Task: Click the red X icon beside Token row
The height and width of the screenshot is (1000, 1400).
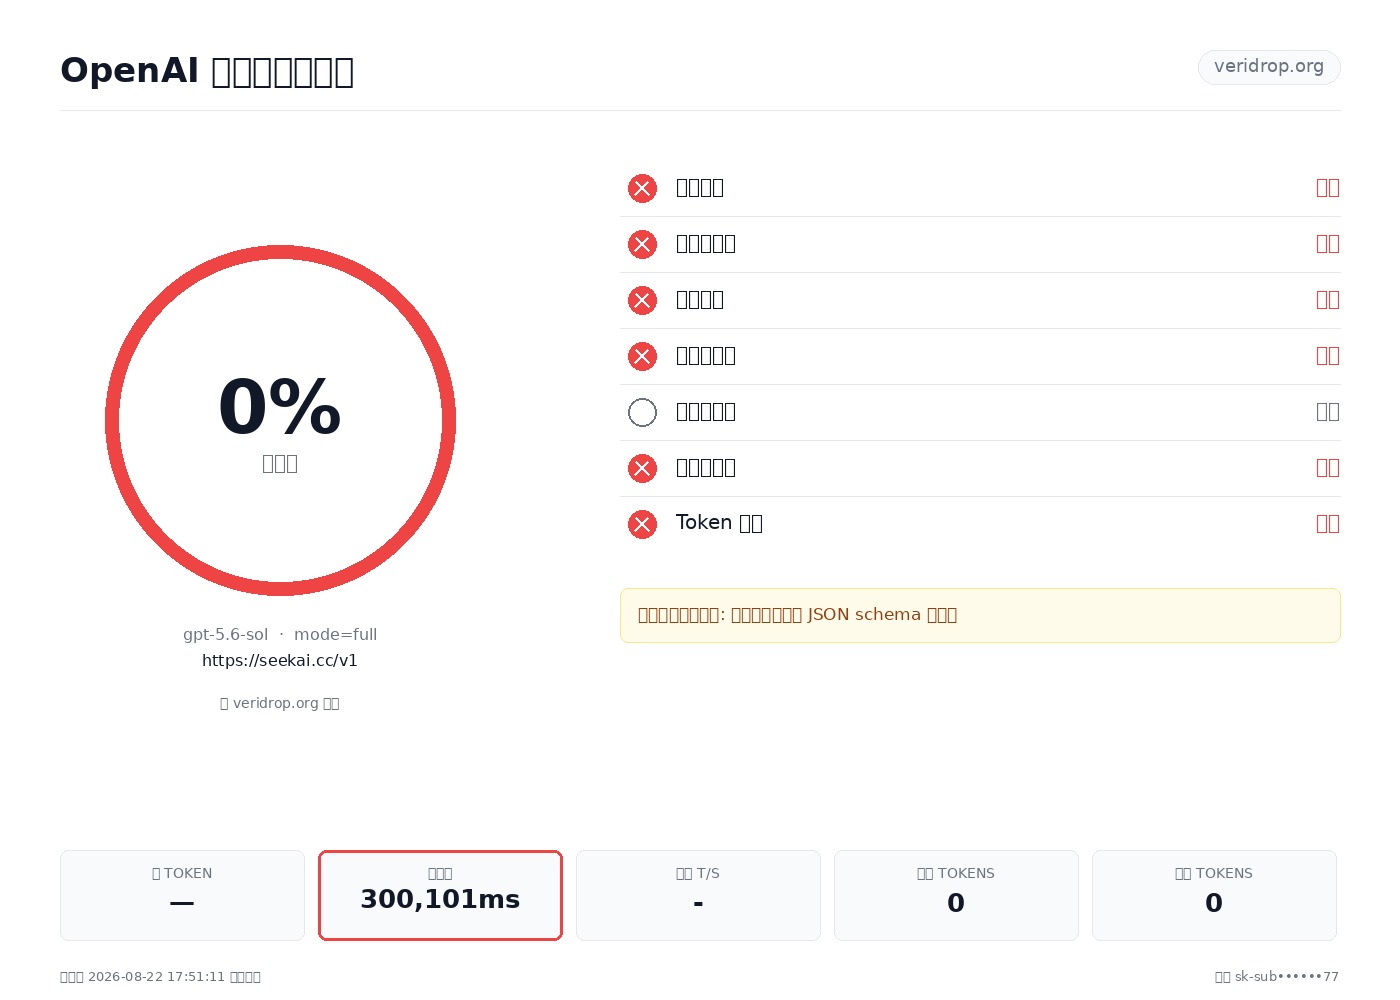Action: coord(642,524)
